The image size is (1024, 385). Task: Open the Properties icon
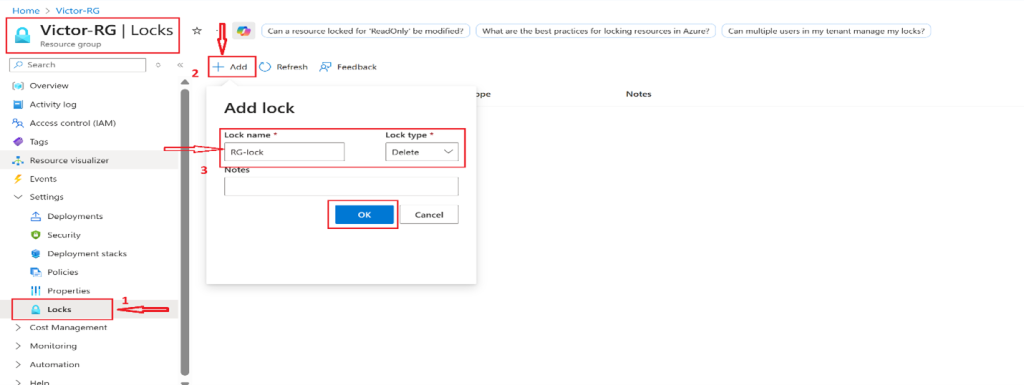pos(37,290)
